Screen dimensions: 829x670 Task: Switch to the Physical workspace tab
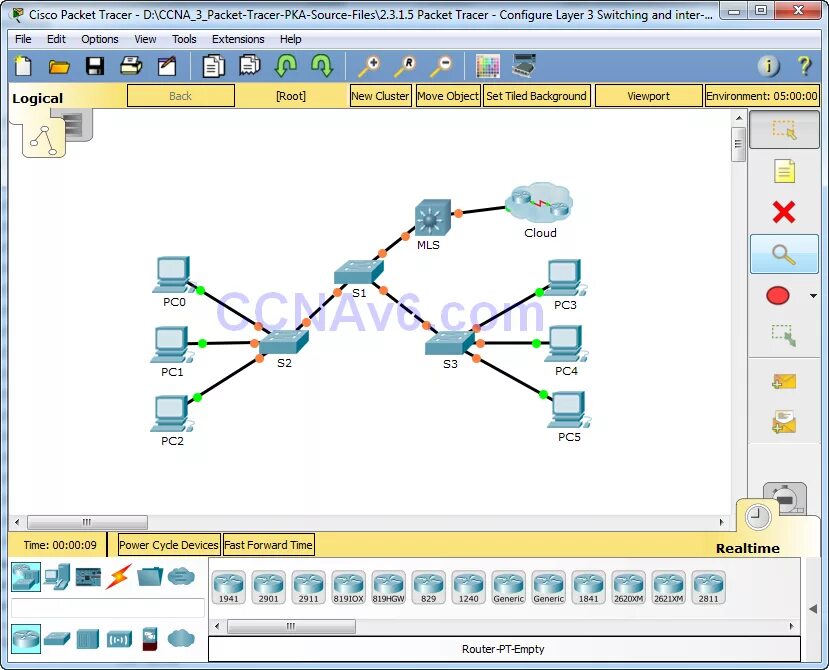click(x=78, y=125)
